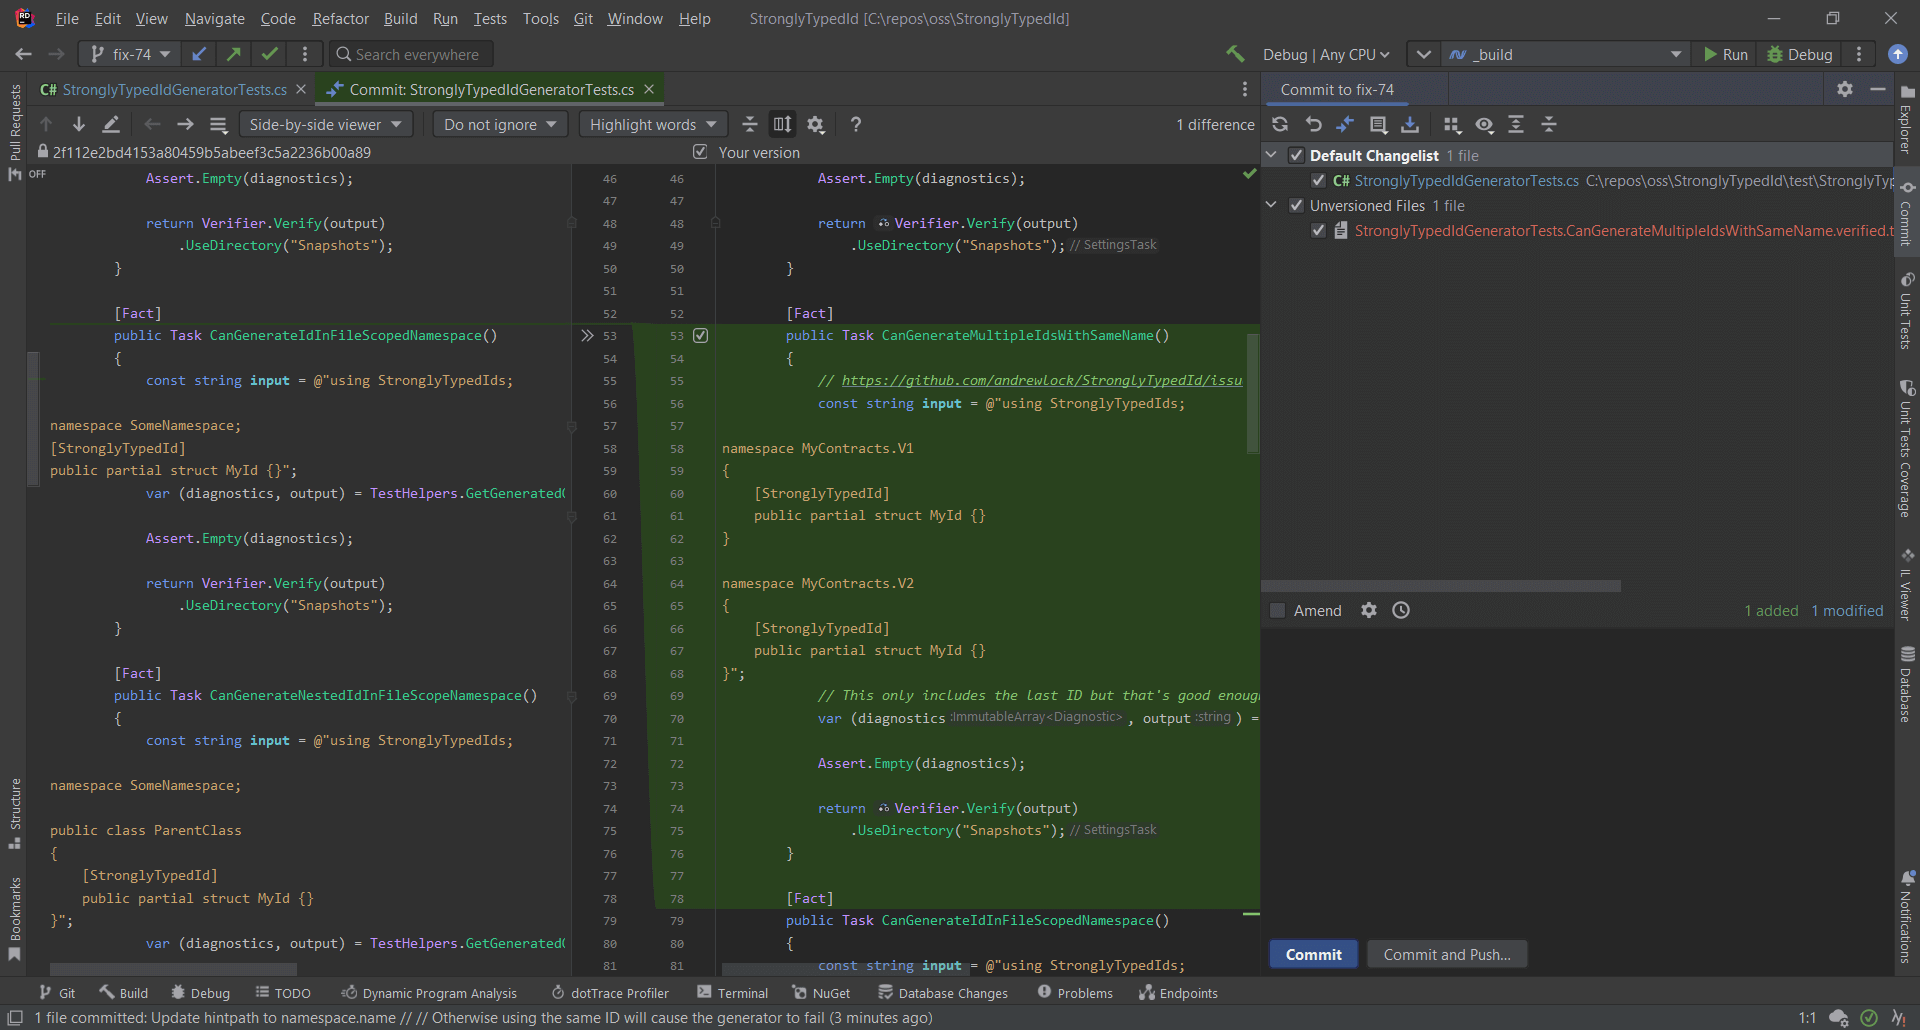Click the Commit button
The height and width of the screenshot is (1030, 1920).
pos(1313,954)
